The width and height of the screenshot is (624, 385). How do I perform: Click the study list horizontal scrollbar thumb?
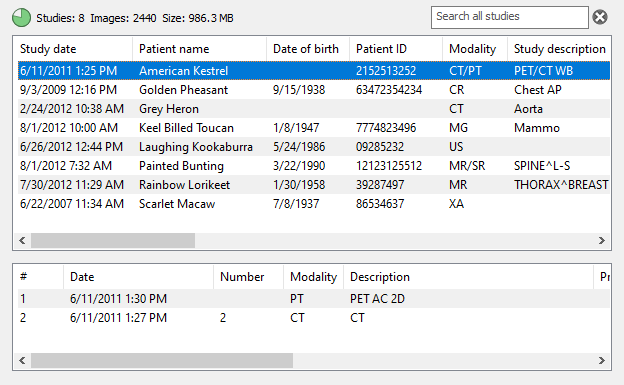[113, 240]
